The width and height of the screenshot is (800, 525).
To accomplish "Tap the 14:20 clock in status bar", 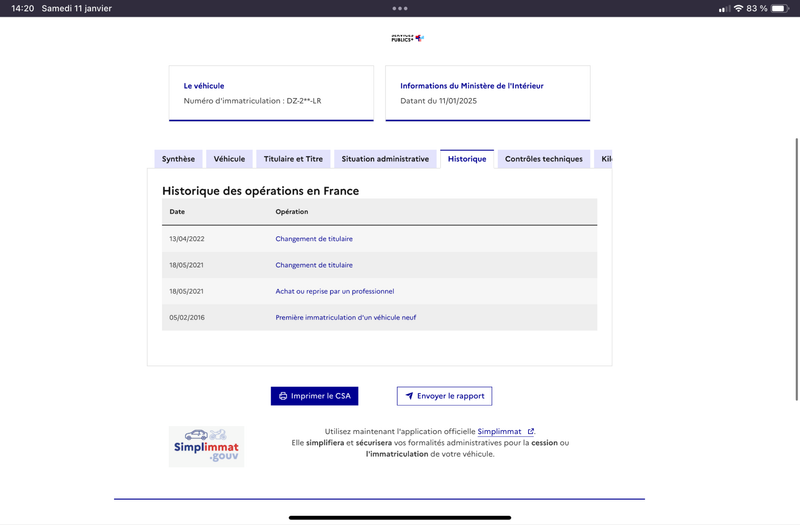I will pyautogui.click(x=22, y=8).
